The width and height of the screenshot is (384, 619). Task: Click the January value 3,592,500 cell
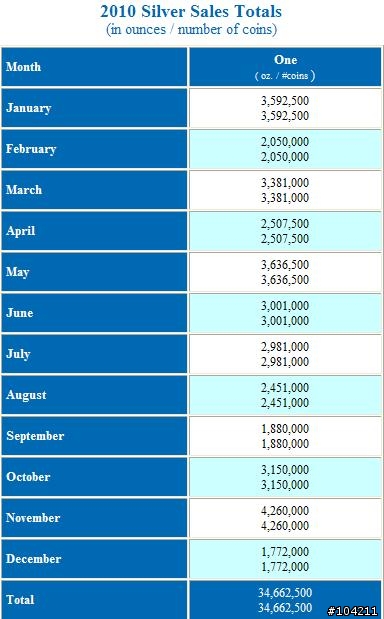[285, 108]
